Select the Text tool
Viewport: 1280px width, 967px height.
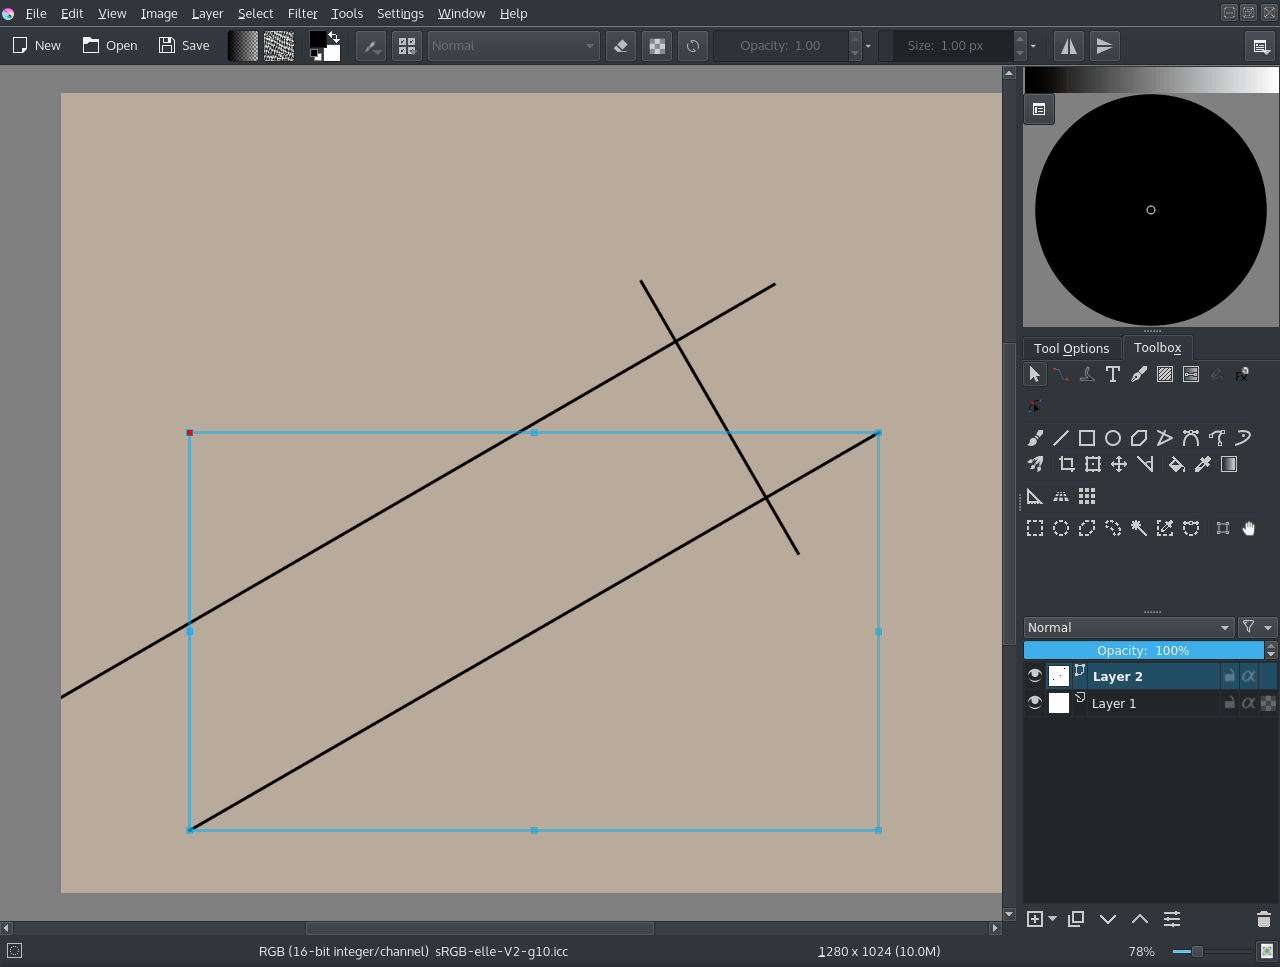pyautogui.click(x=1113, y=374)
